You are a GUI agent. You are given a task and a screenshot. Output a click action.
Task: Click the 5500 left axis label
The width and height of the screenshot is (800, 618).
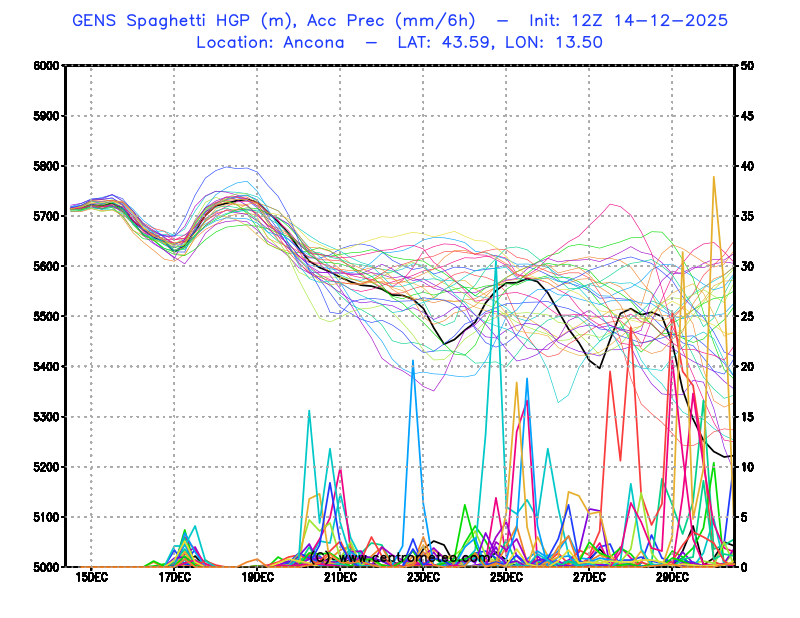46,317
